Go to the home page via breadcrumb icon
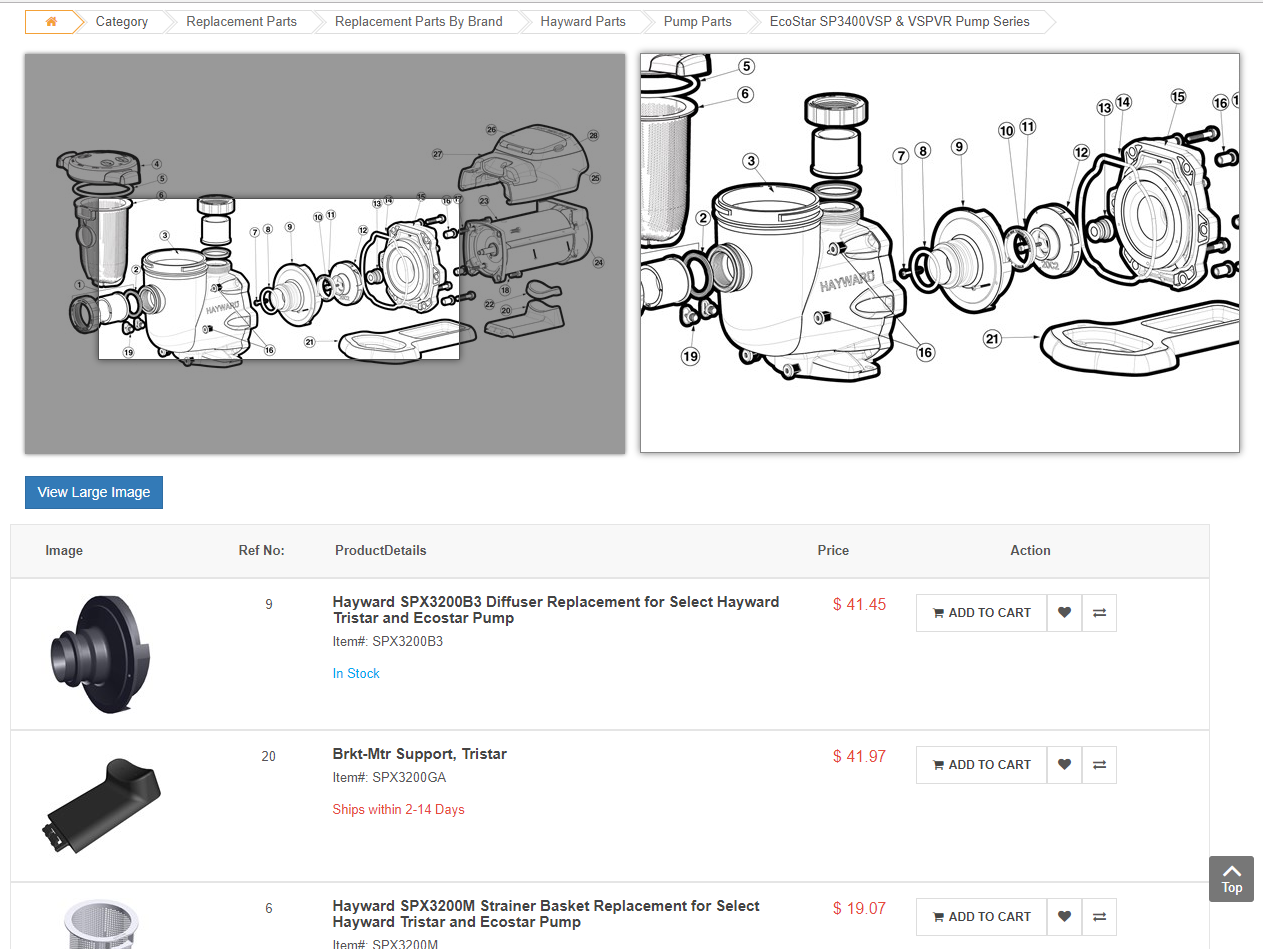Image resolution: width=1263 pixels, height=949 pixels. 51,21
